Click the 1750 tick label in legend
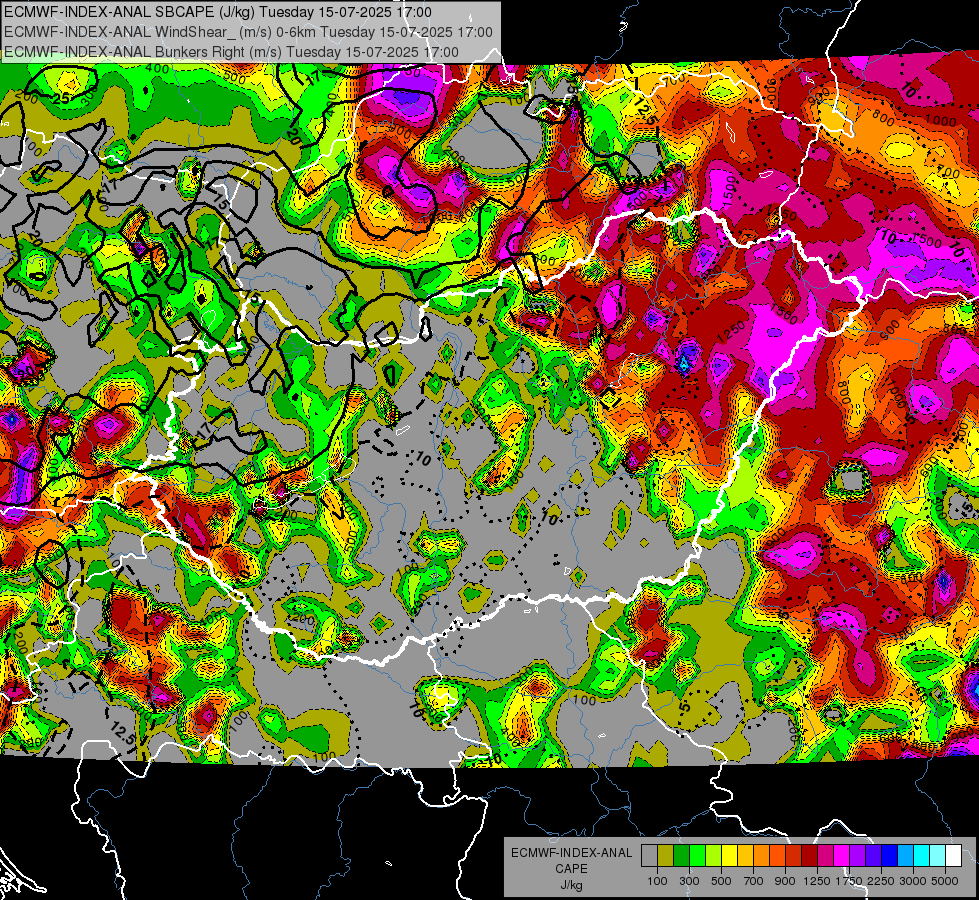This screenshot has width=979, height=900. click(850, 881)
